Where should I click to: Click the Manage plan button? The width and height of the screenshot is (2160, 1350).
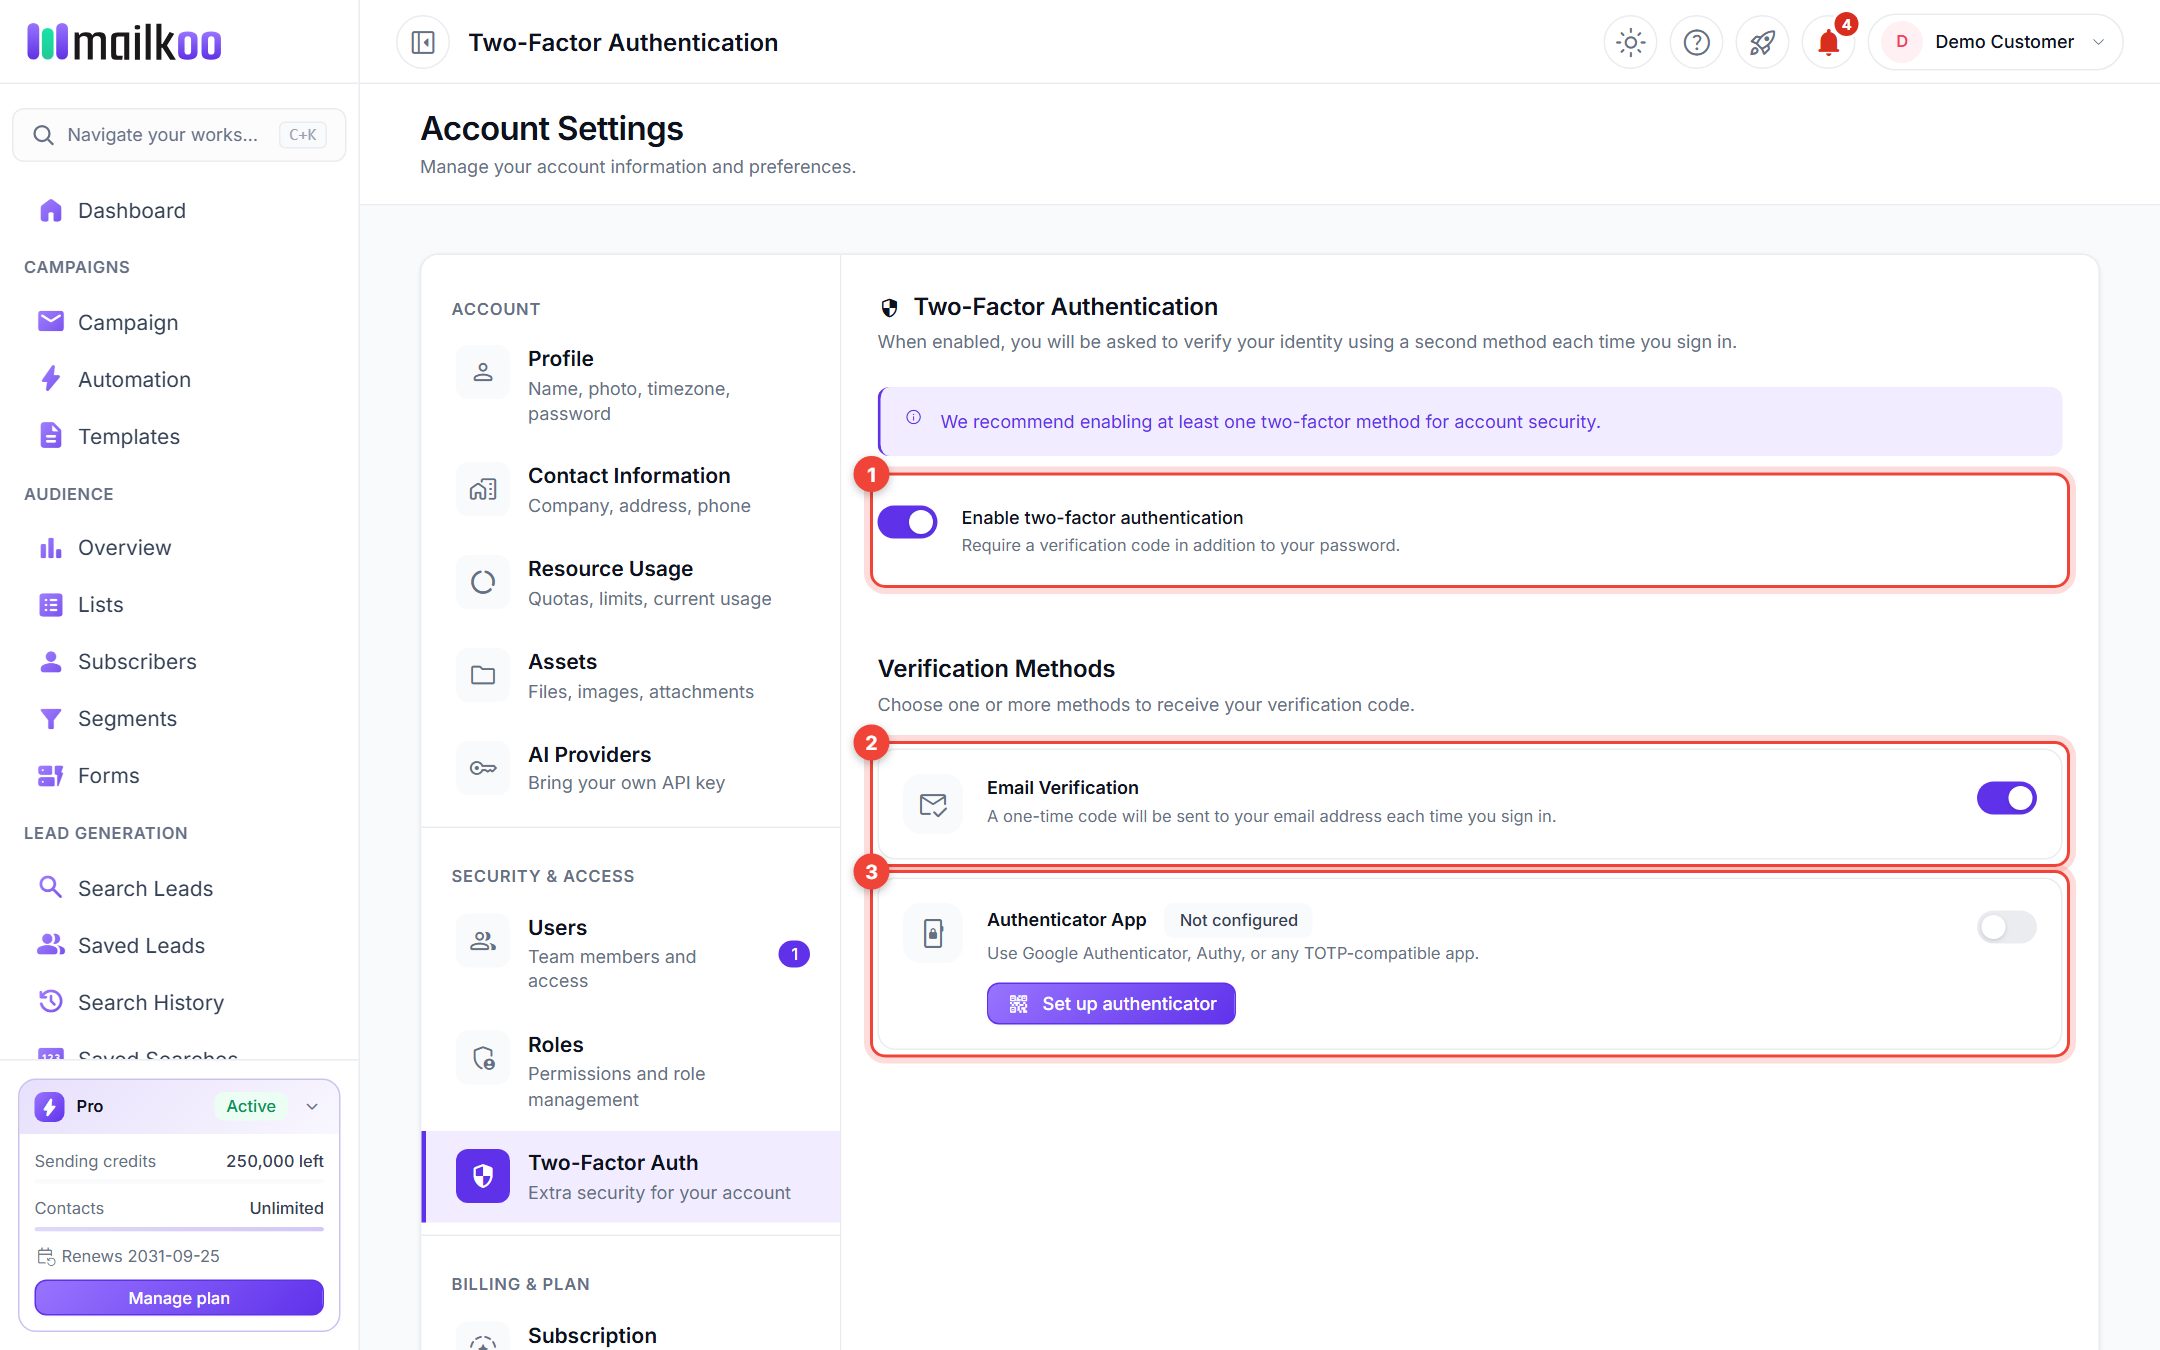(x=179, y=1298)
